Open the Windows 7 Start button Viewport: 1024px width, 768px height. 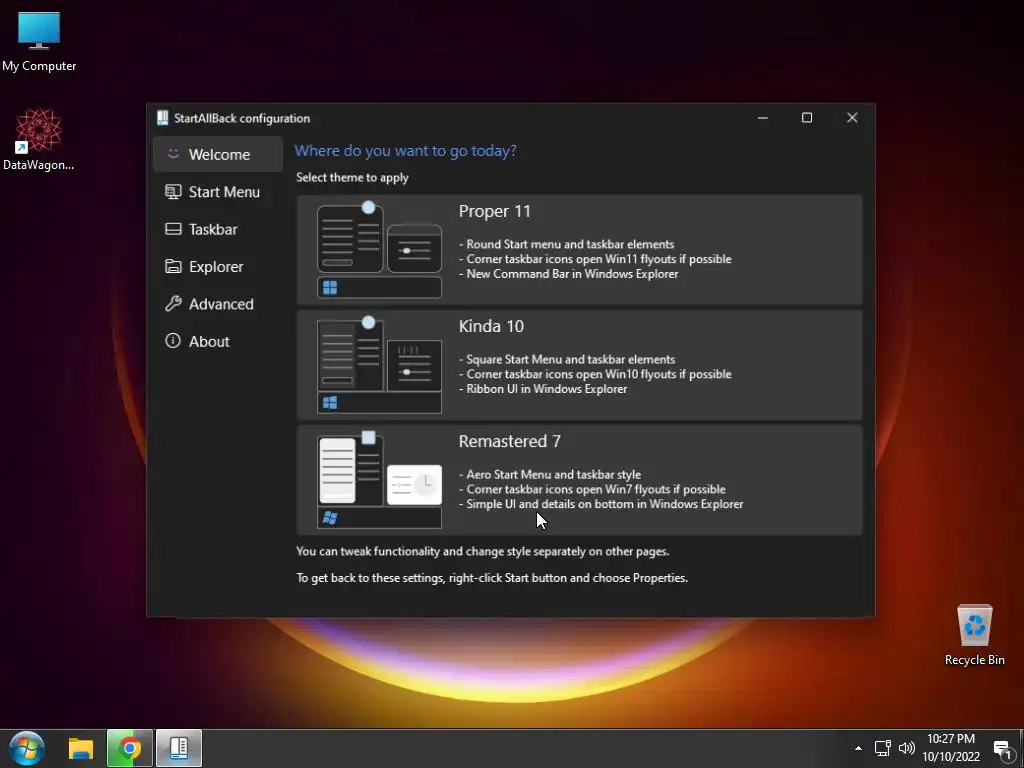click(x=27, y=748)
